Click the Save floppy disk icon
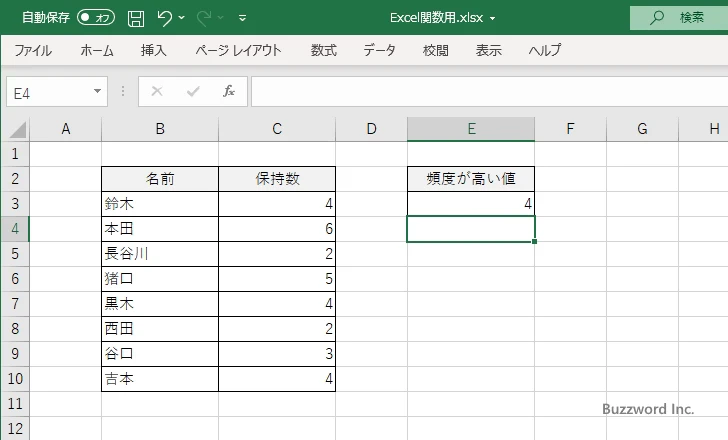This screenshot has height=440, width=728. point(136,18)
